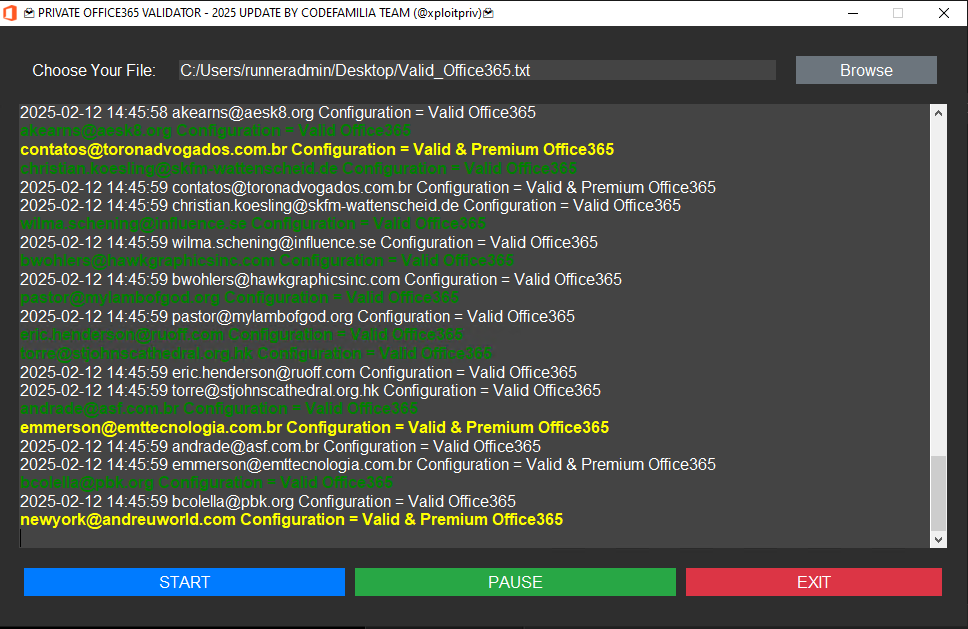Click the timestamped bwohlers@hawkgraphicsinc.com line
The image size is (968, 629).
pos(321,279)
